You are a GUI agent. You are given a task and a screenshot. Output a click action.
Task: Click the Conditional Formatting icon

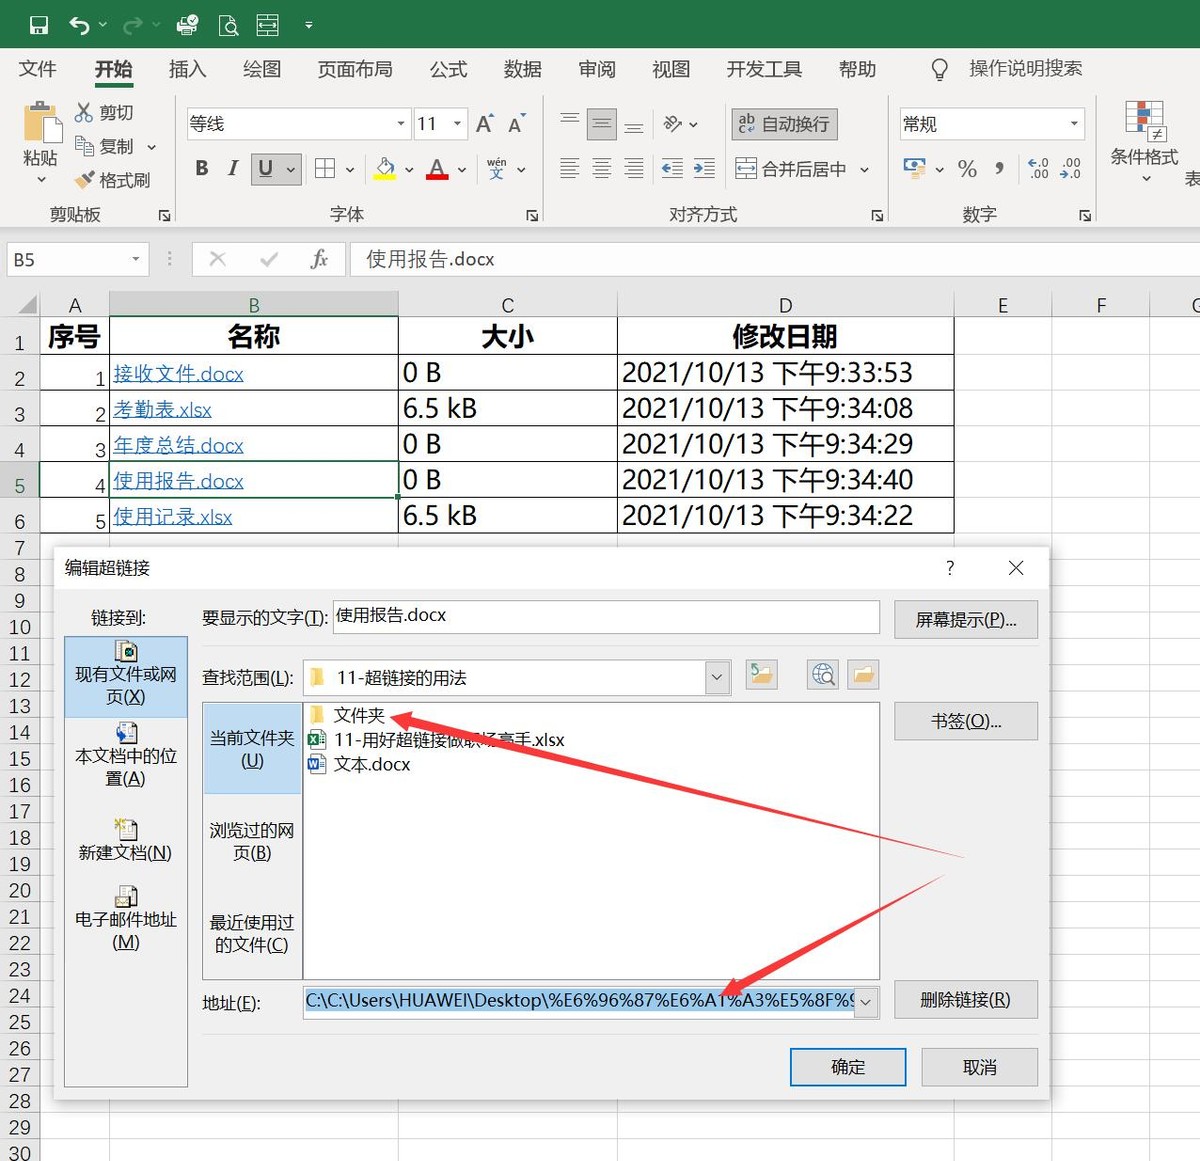point(1144,121)
